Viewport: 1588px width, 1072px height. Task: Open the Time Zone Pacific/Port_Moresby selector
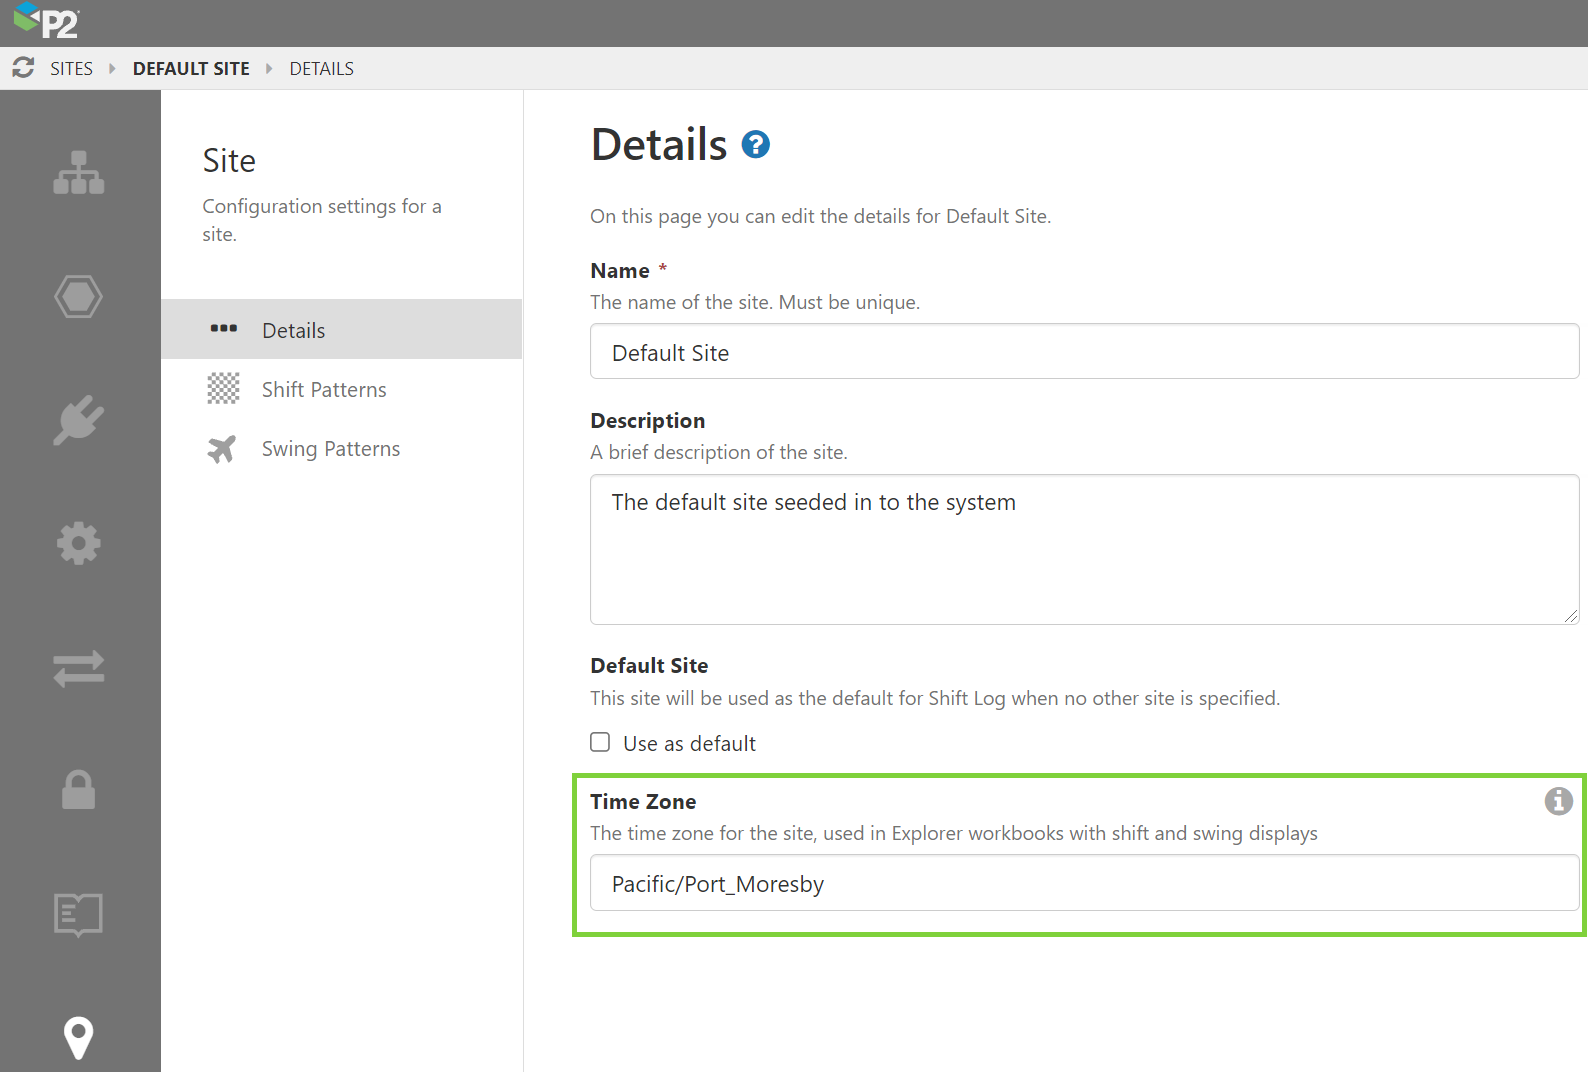point(1084,883)
